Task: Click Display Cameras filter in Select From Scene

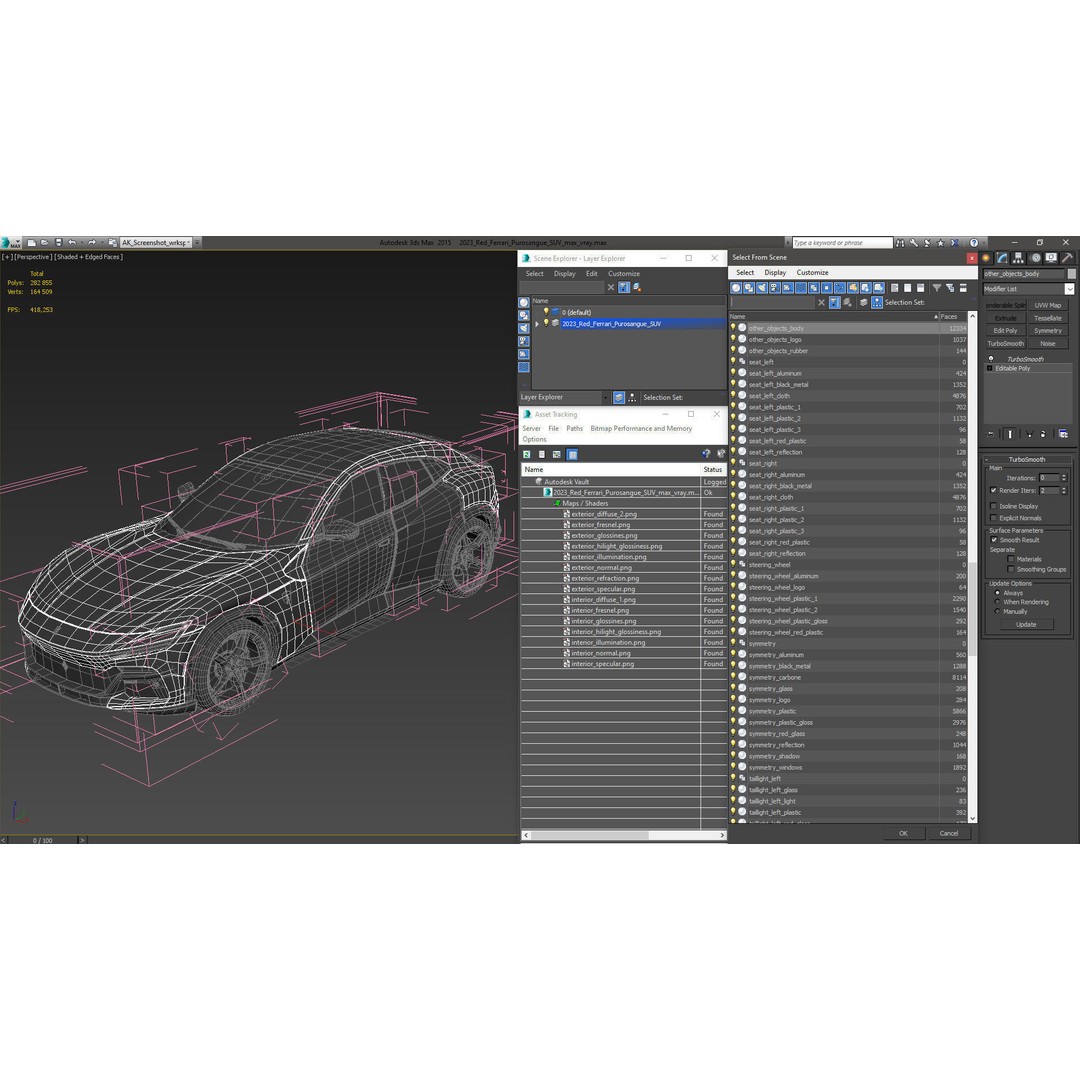Action: 774,288
